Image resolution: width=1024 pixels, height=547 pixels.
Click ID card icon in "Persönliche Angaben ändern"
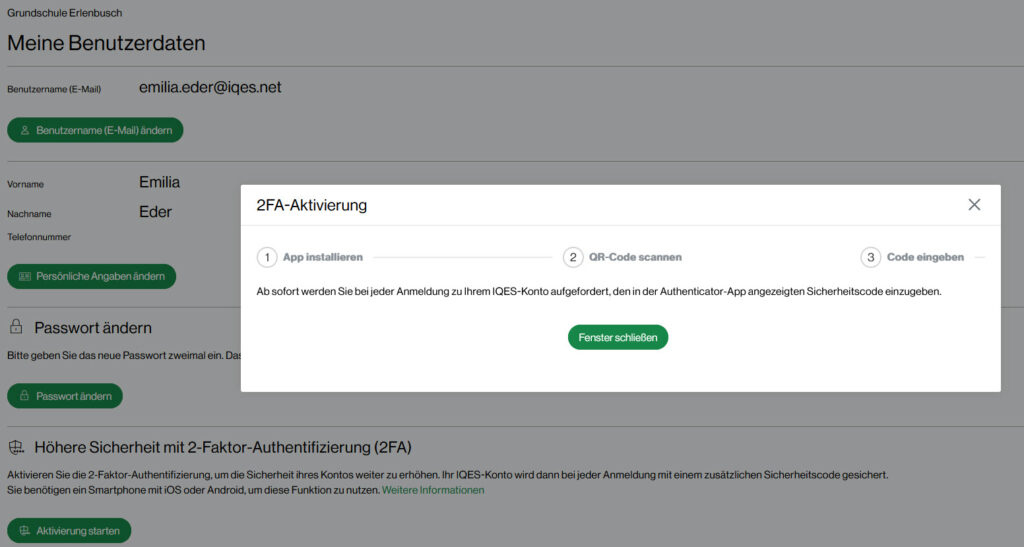[x=25, y=277]
